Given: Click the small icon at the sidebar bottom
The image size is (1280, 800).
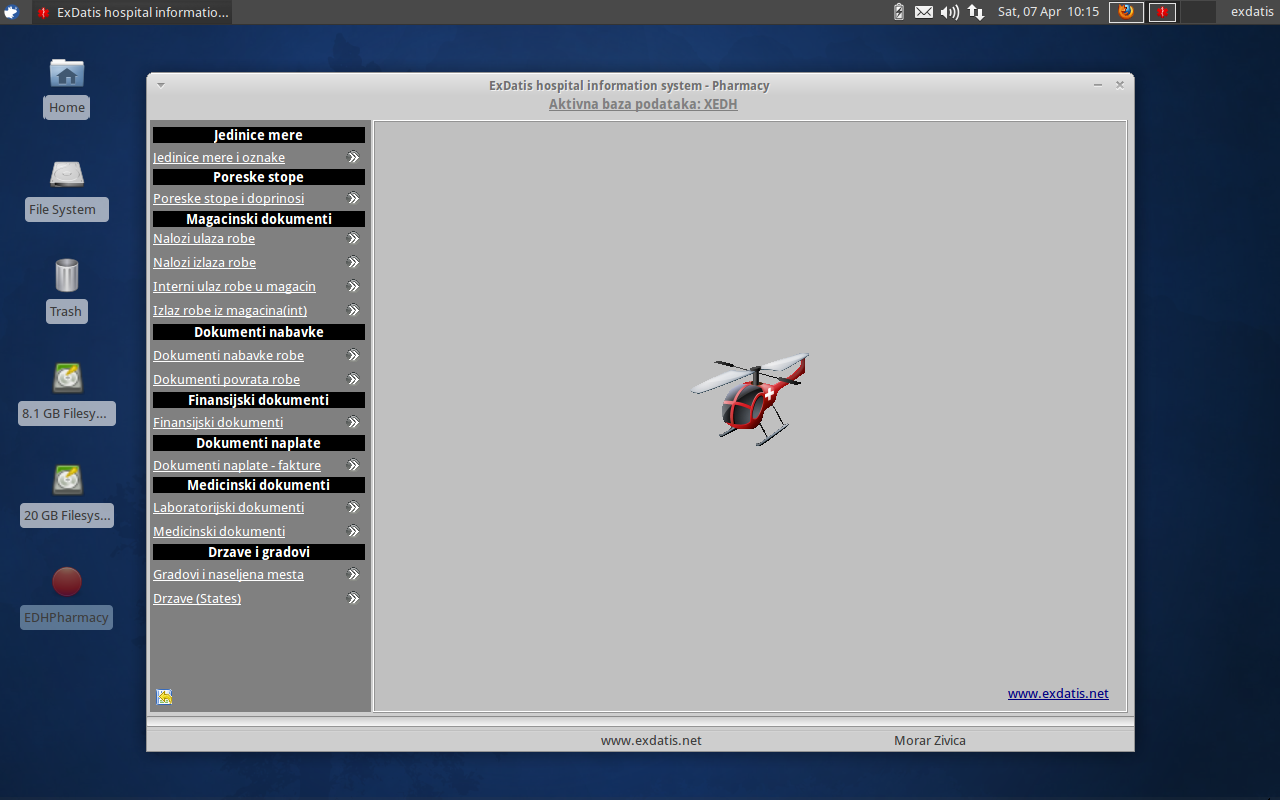Looking at the screenshot, I should click(x=165, y=697).
